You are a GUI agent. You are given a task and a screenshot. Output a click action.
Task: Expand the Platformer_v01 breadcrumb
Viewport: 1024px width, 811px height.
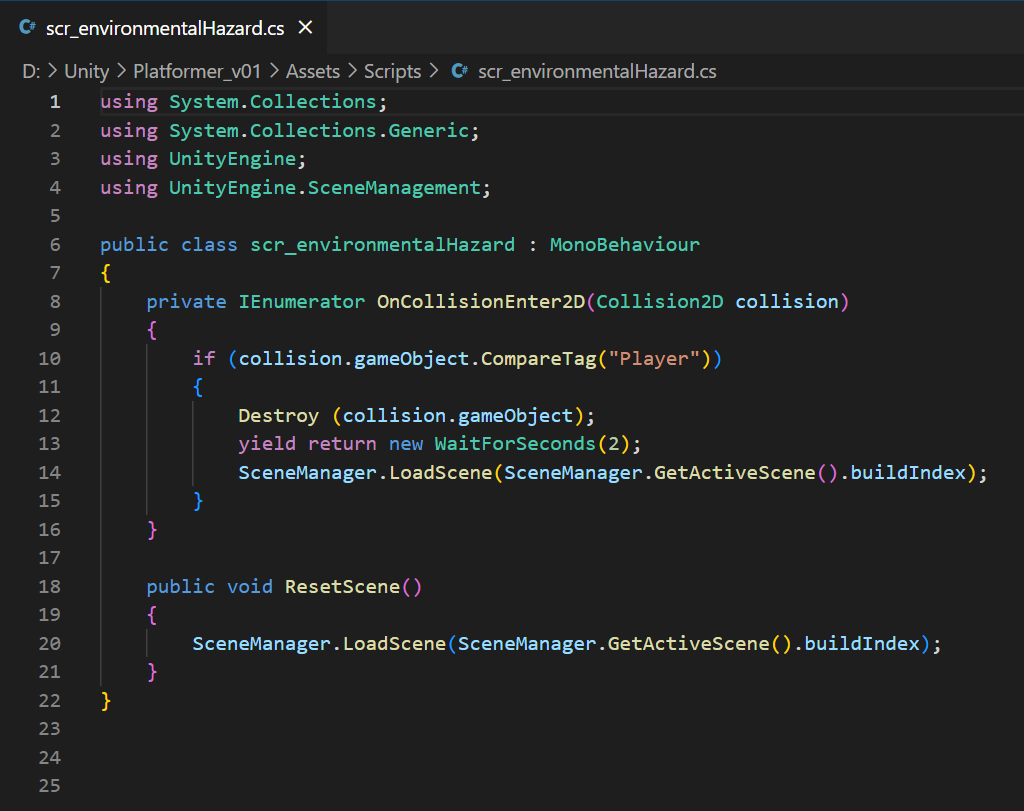click(x=197, y=71)
